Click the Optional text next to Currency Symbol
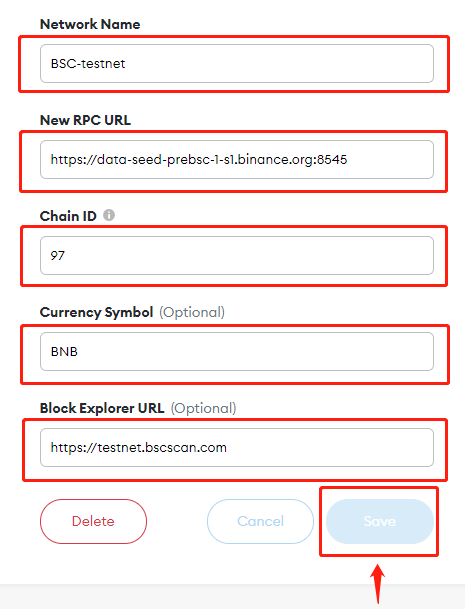The image size is (465, 609). click(192, 312)
